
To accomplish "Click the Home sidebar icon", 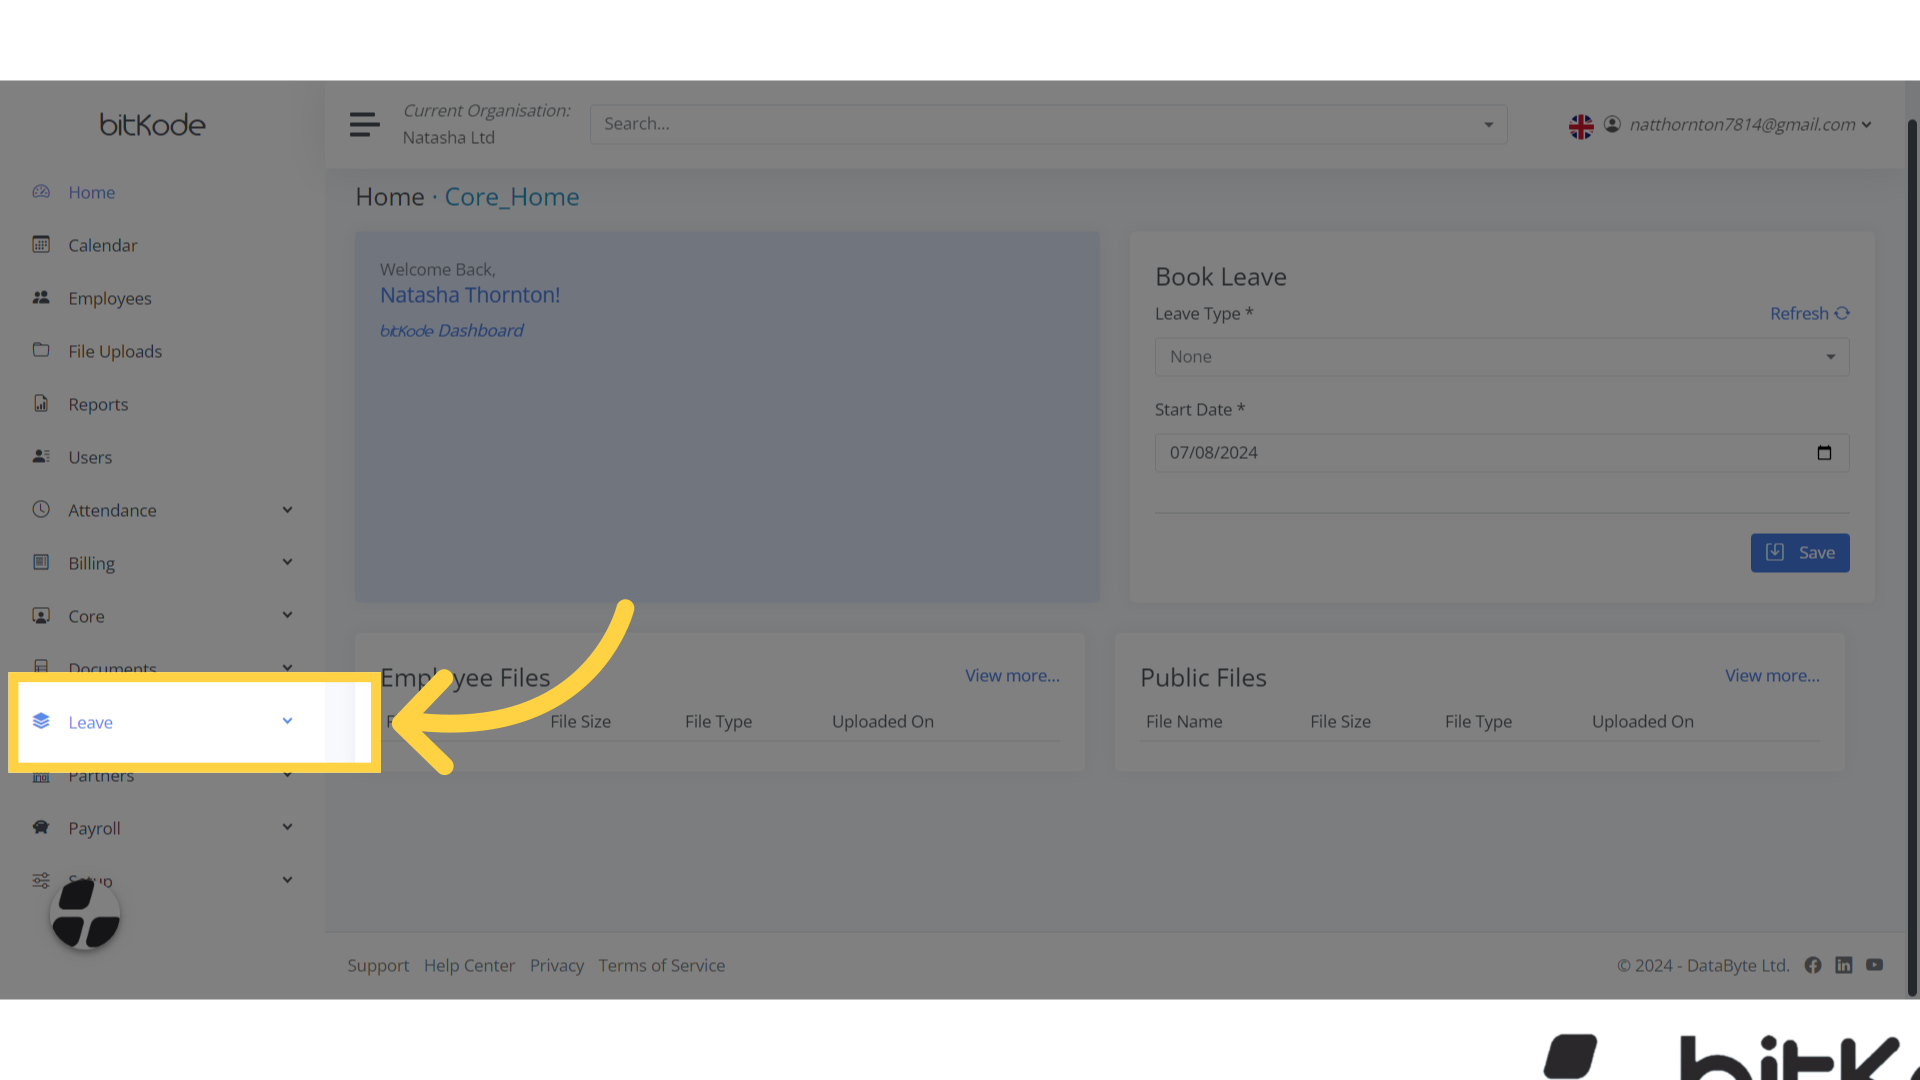I will (x=41, y=192).
